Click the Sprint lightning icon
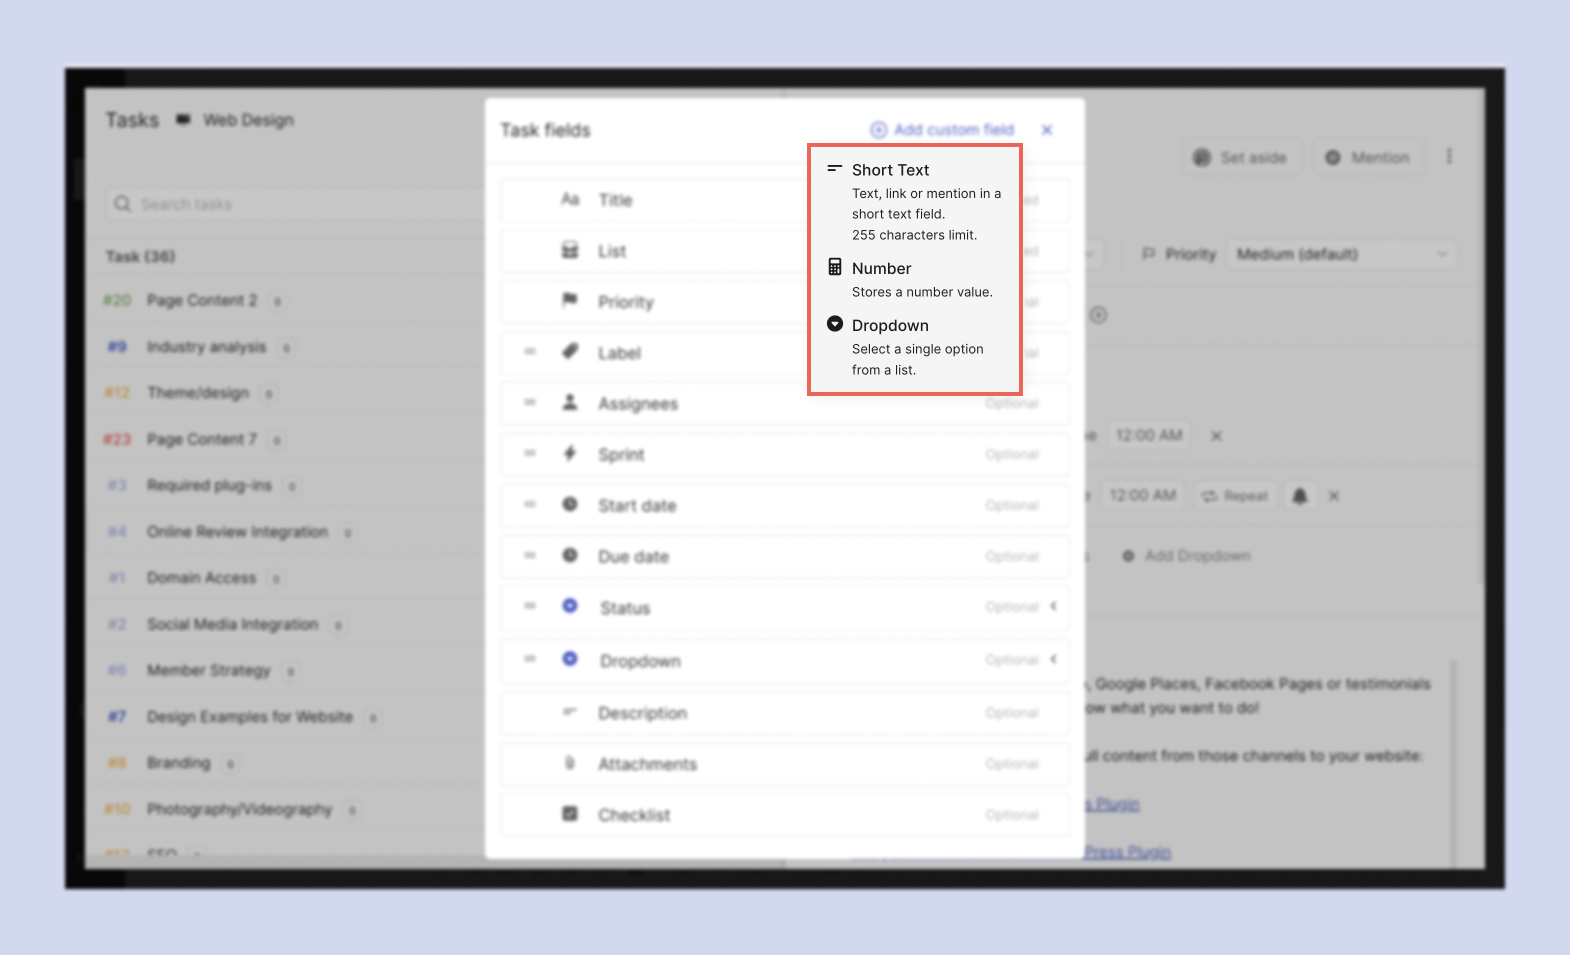The width and height of the screenshot is (1570, 955). tap(570, 453)
